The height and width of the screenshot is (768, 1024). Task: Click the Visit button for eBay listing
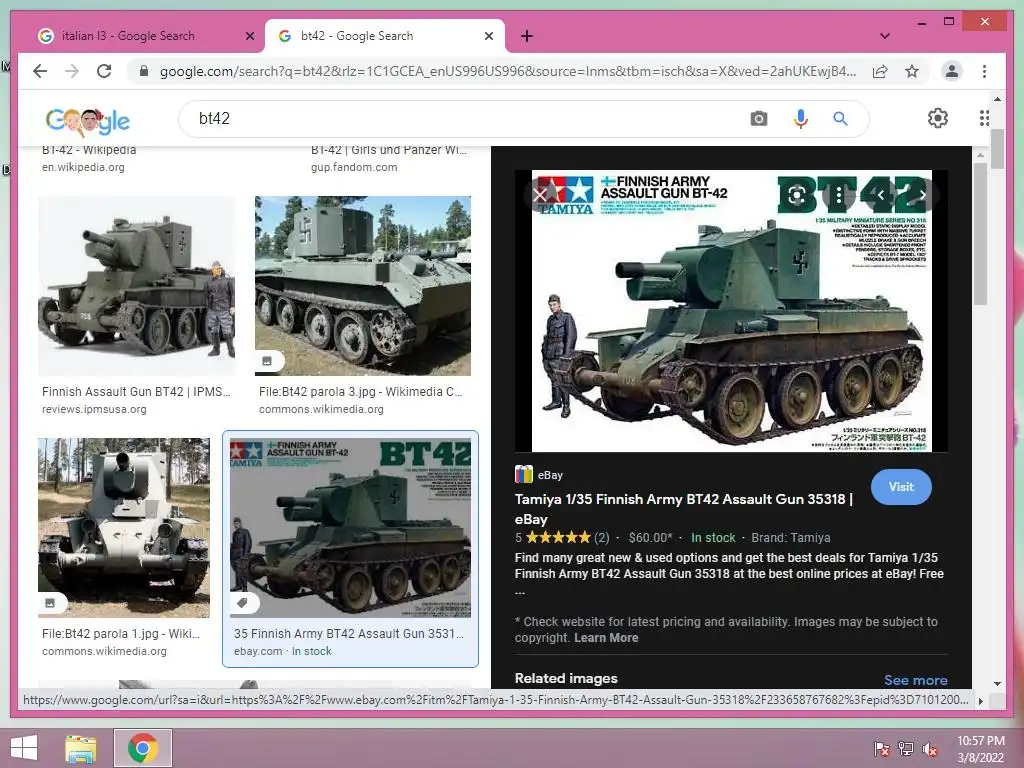(901, 487)
